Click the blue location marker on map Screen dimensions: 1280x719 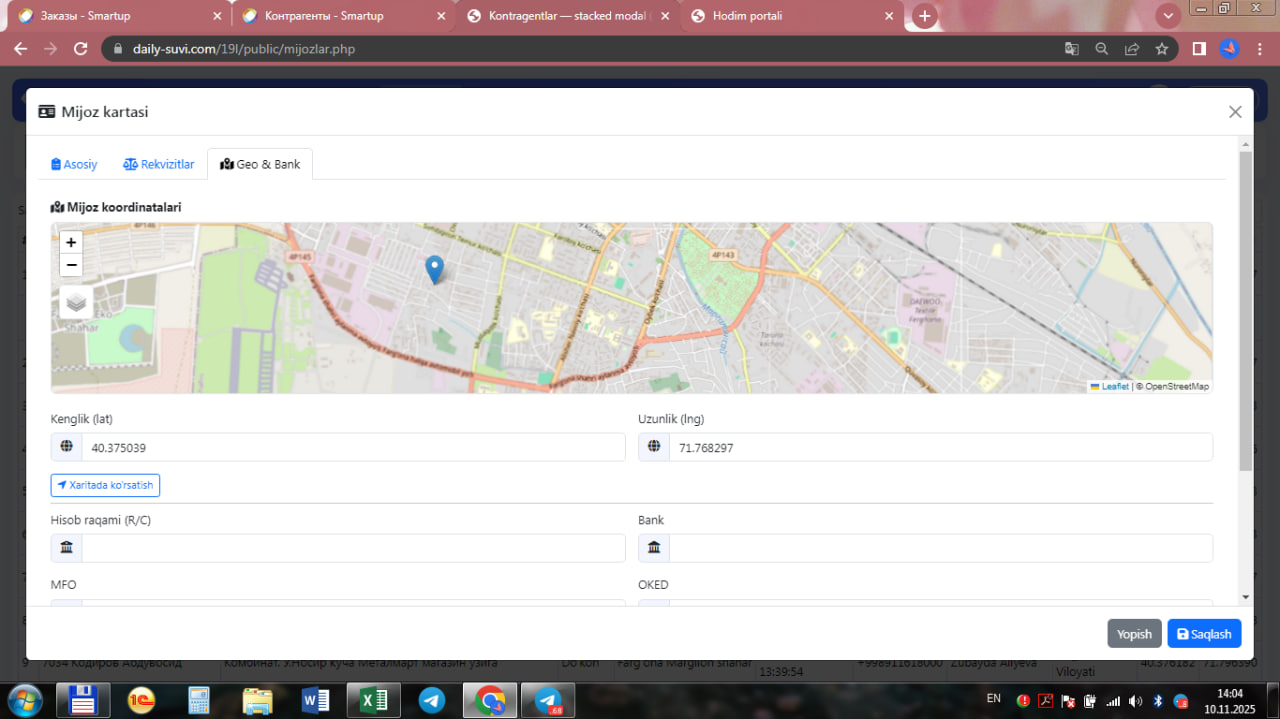point(434,268)
